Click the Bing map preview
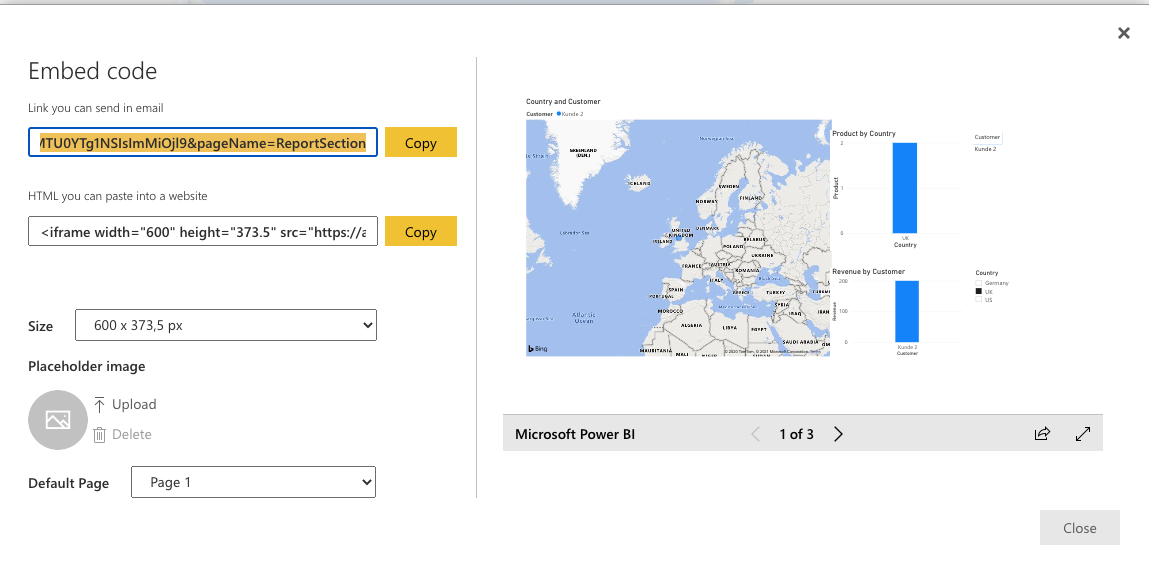1149x580 pixels. tap(678, 238)
